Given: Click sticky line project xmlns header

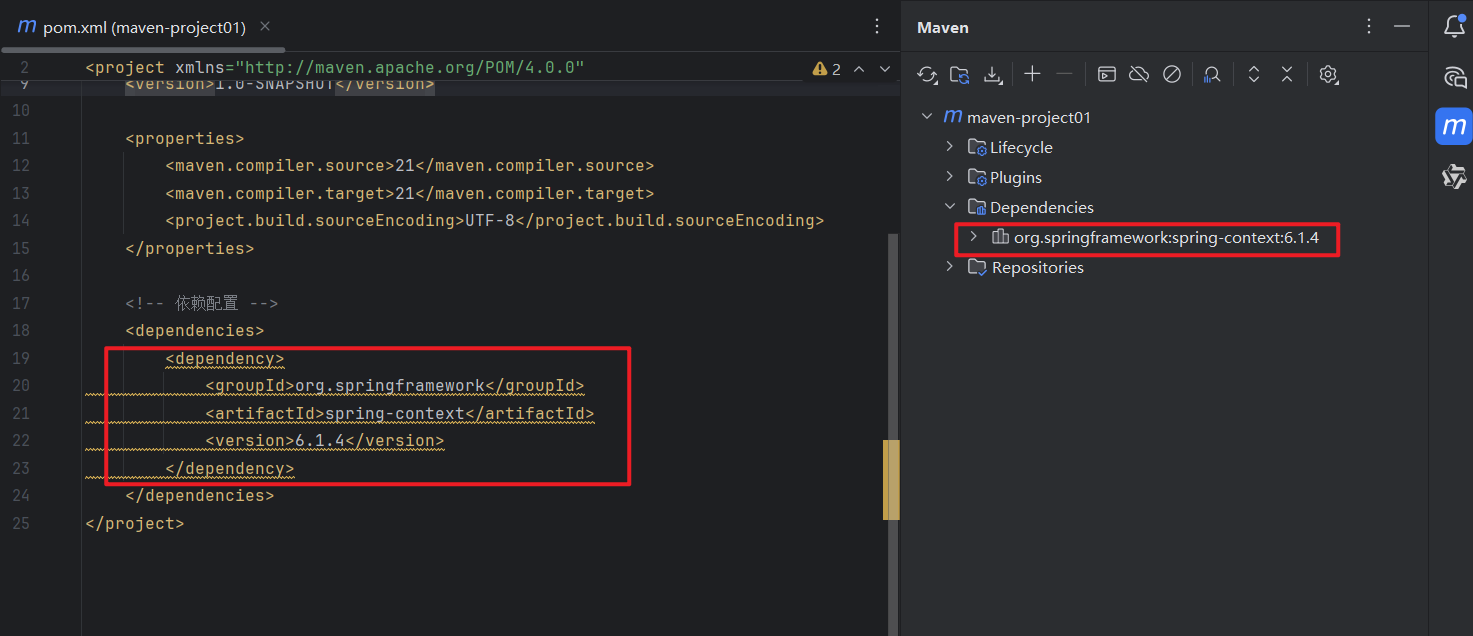Looking at the screenshot, I should pyautogui.click(x=335, y=68).
